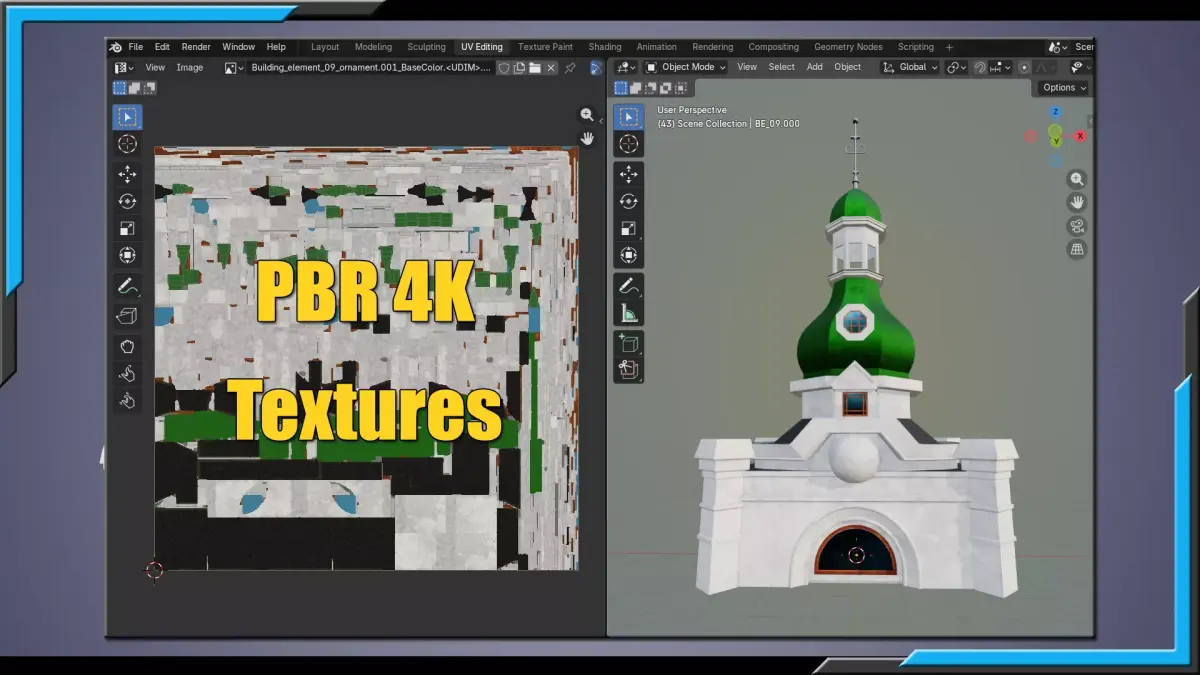Select the UV editor Scale tool
Image resolution: width=1200 pixels, height=675 pixels.
point(127,229)
